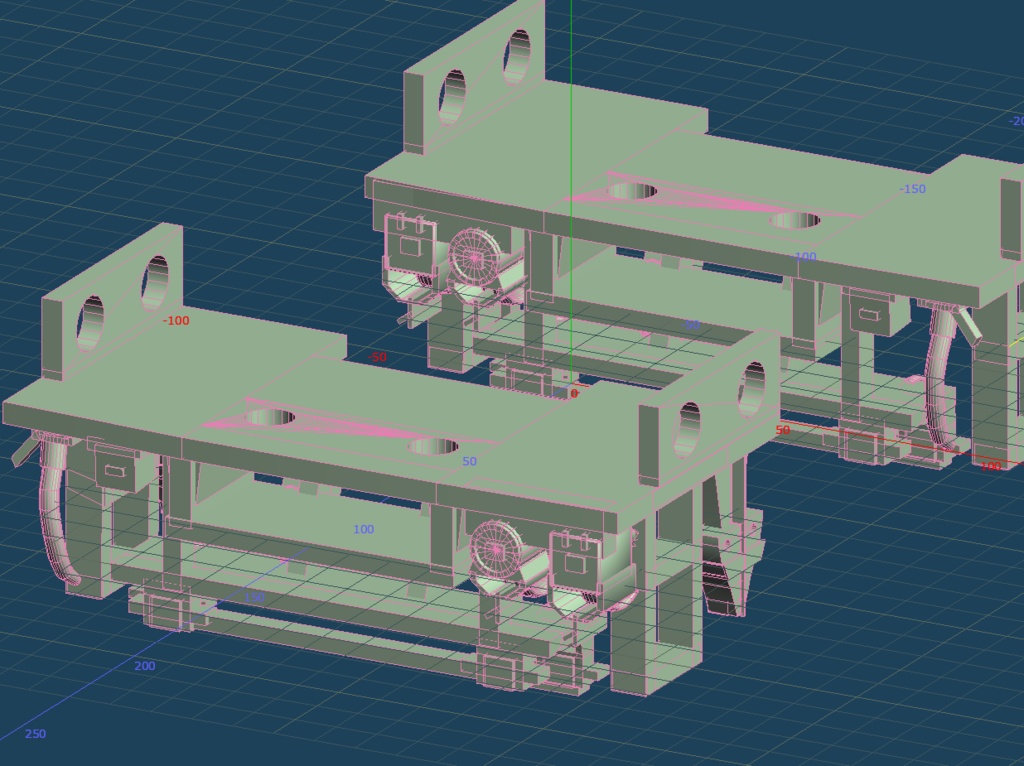
Task: Click the blue 200 axis label
Action: (x=145, y=665)
